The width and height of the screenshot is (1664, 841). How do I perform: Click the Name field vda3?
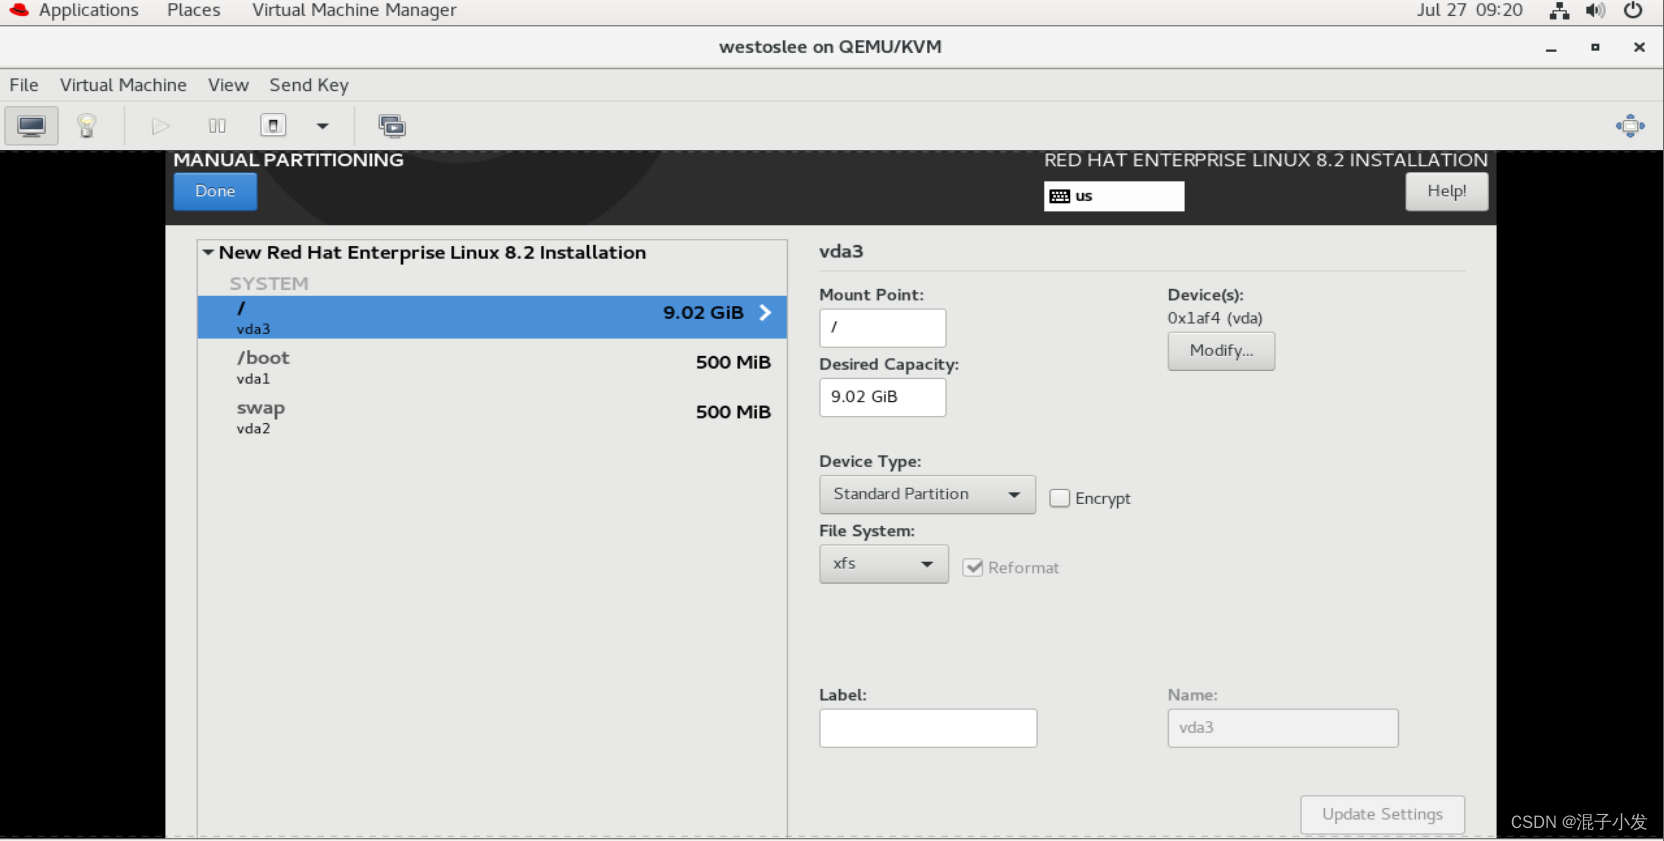(x=1283, y=728)
